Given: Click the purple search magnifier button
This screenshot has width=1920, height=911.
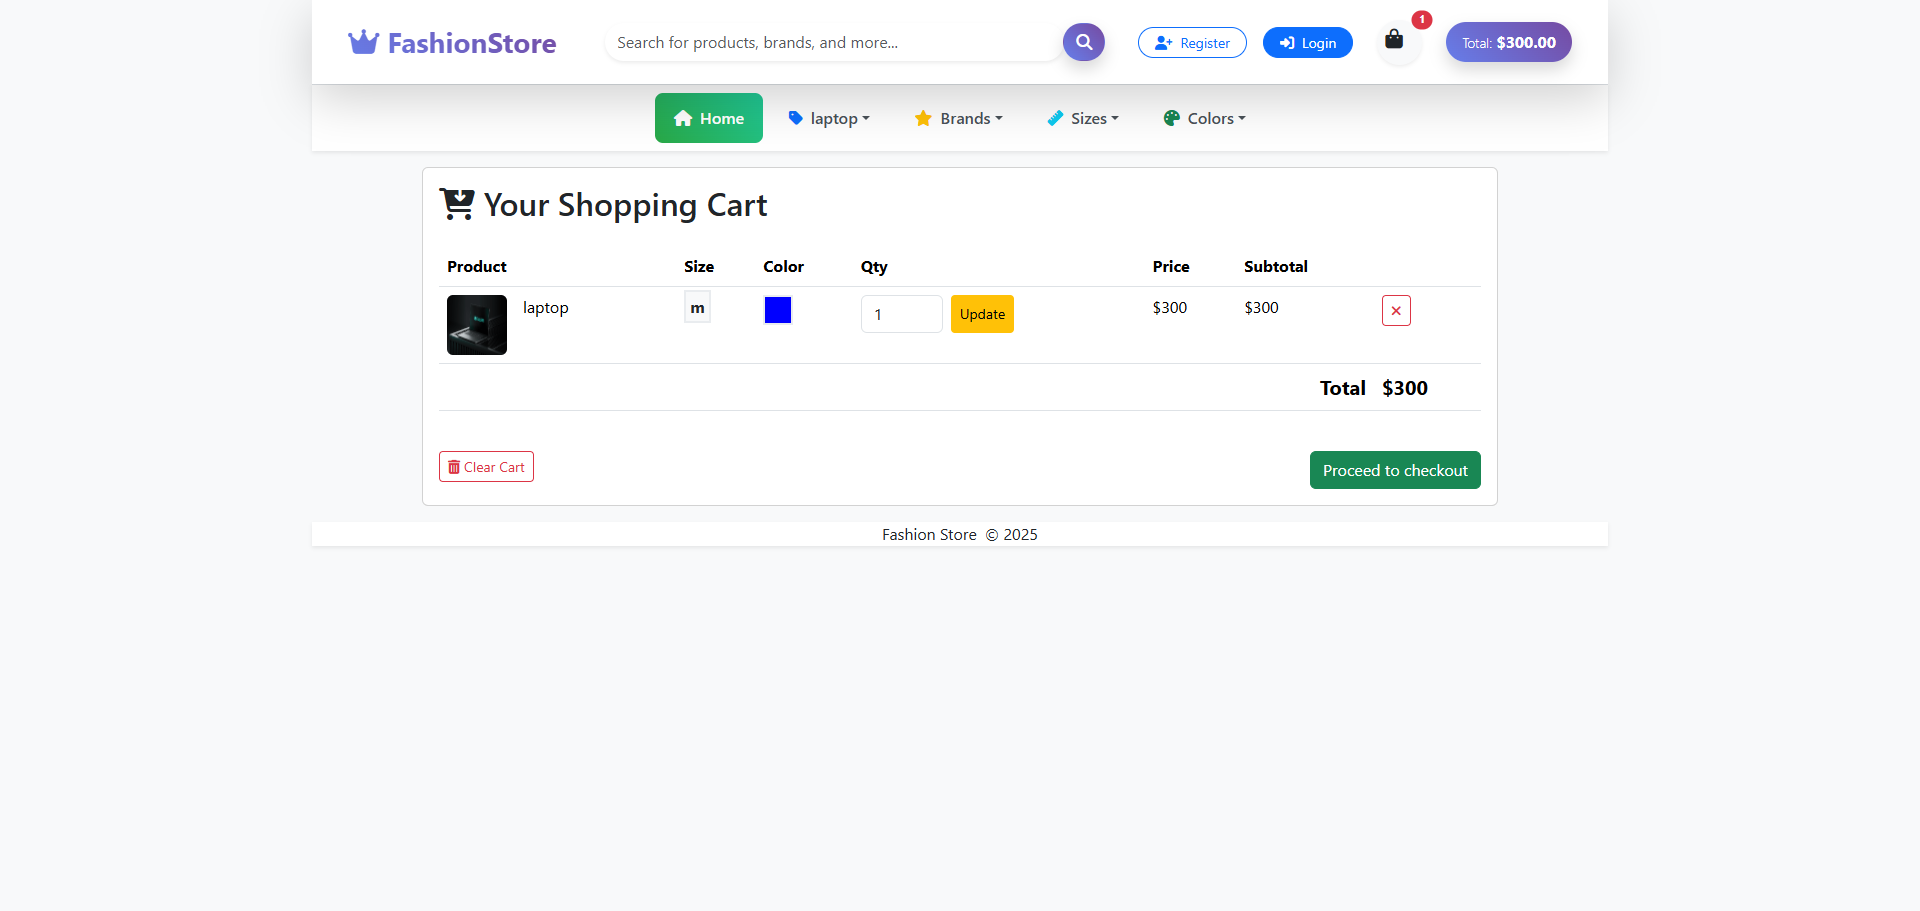Looking at the screenshot, I should tap(1083, 42).
